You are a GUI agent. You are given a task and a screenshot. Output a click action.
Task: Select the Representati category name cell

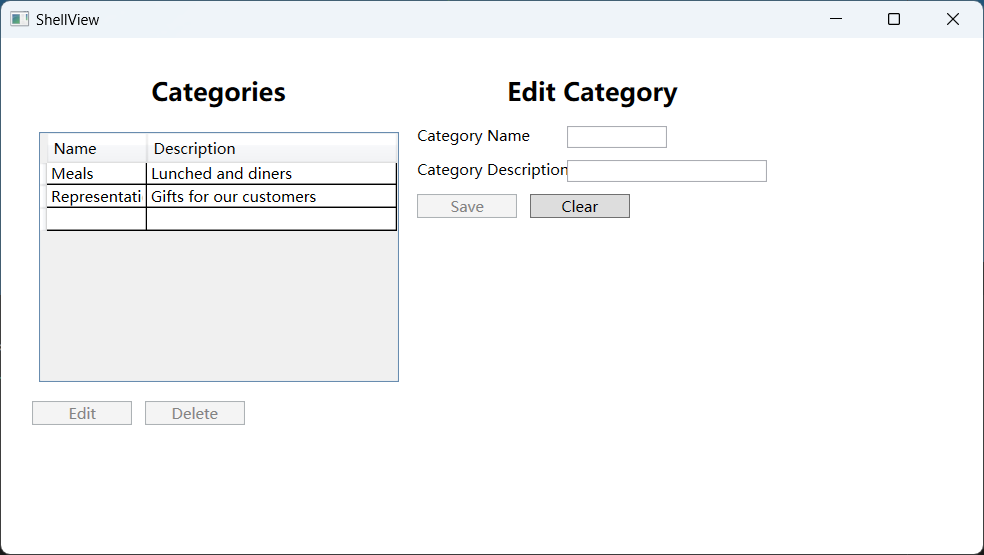[x=96, y=197]
